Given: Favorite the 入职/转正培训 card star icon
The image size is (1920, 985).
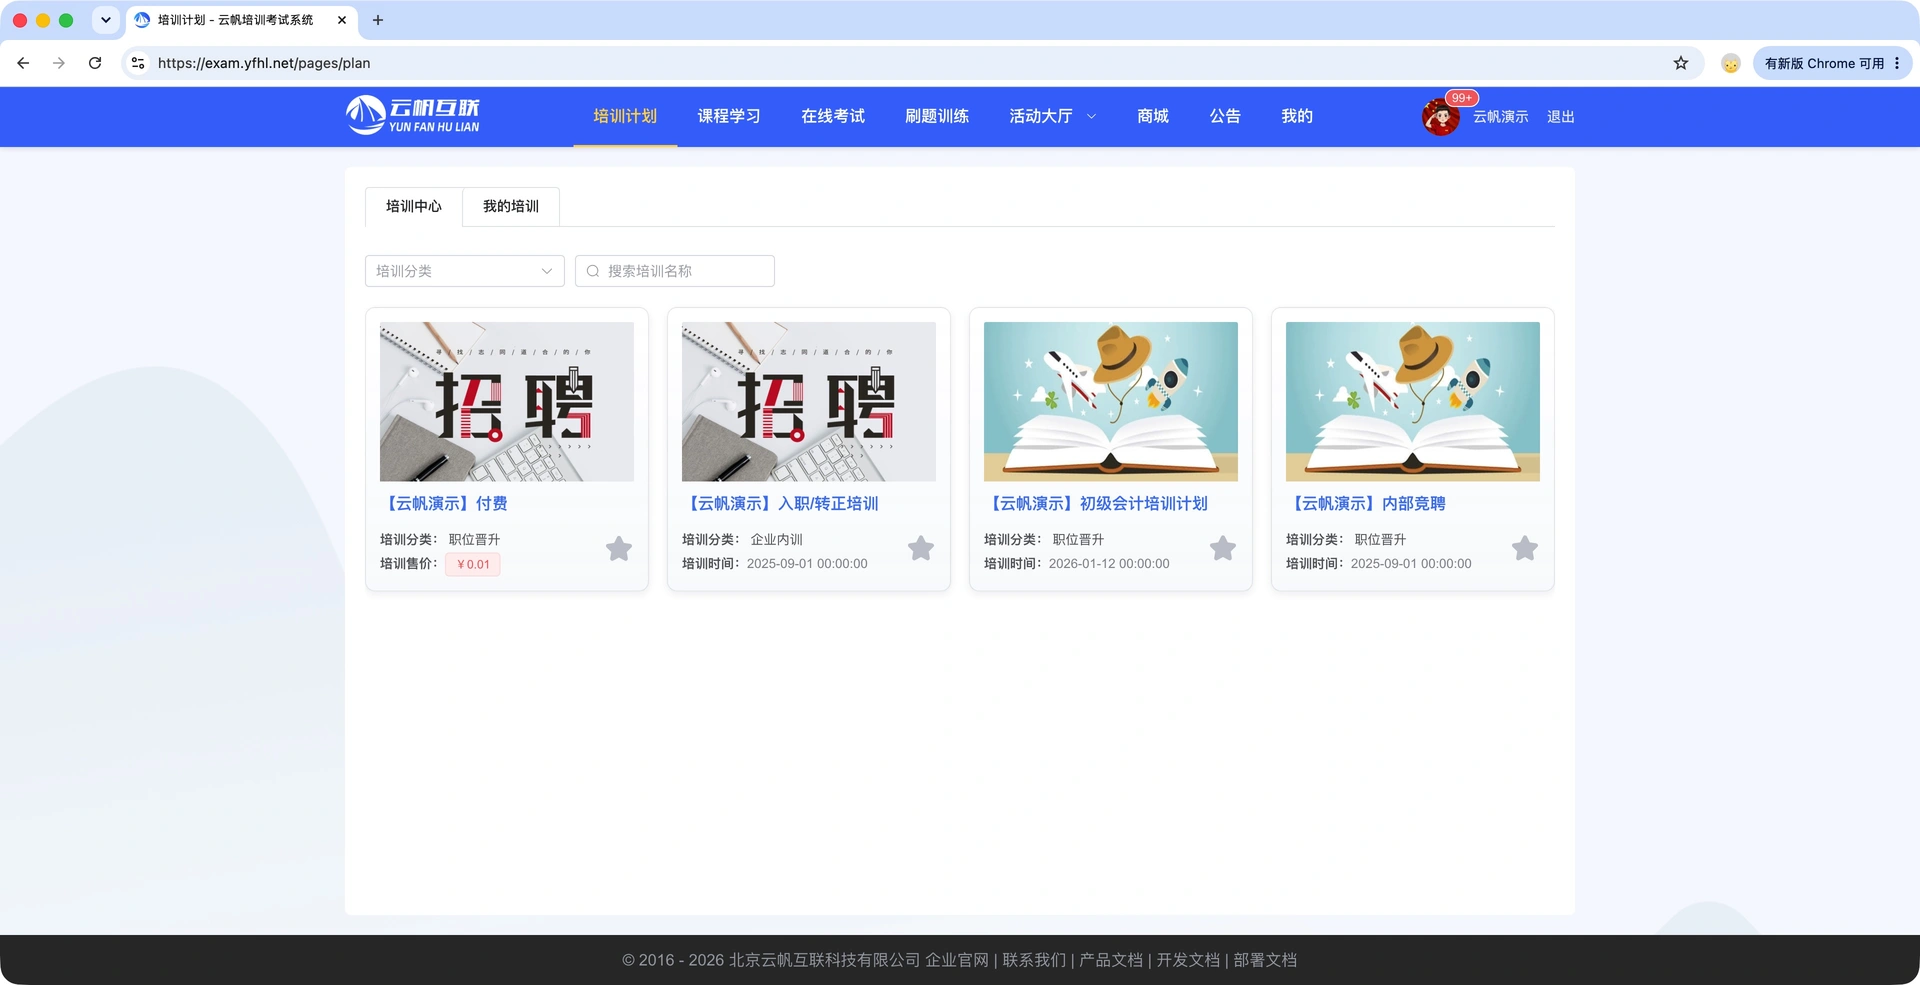Looking at the screenshot, I should point(921,549).
